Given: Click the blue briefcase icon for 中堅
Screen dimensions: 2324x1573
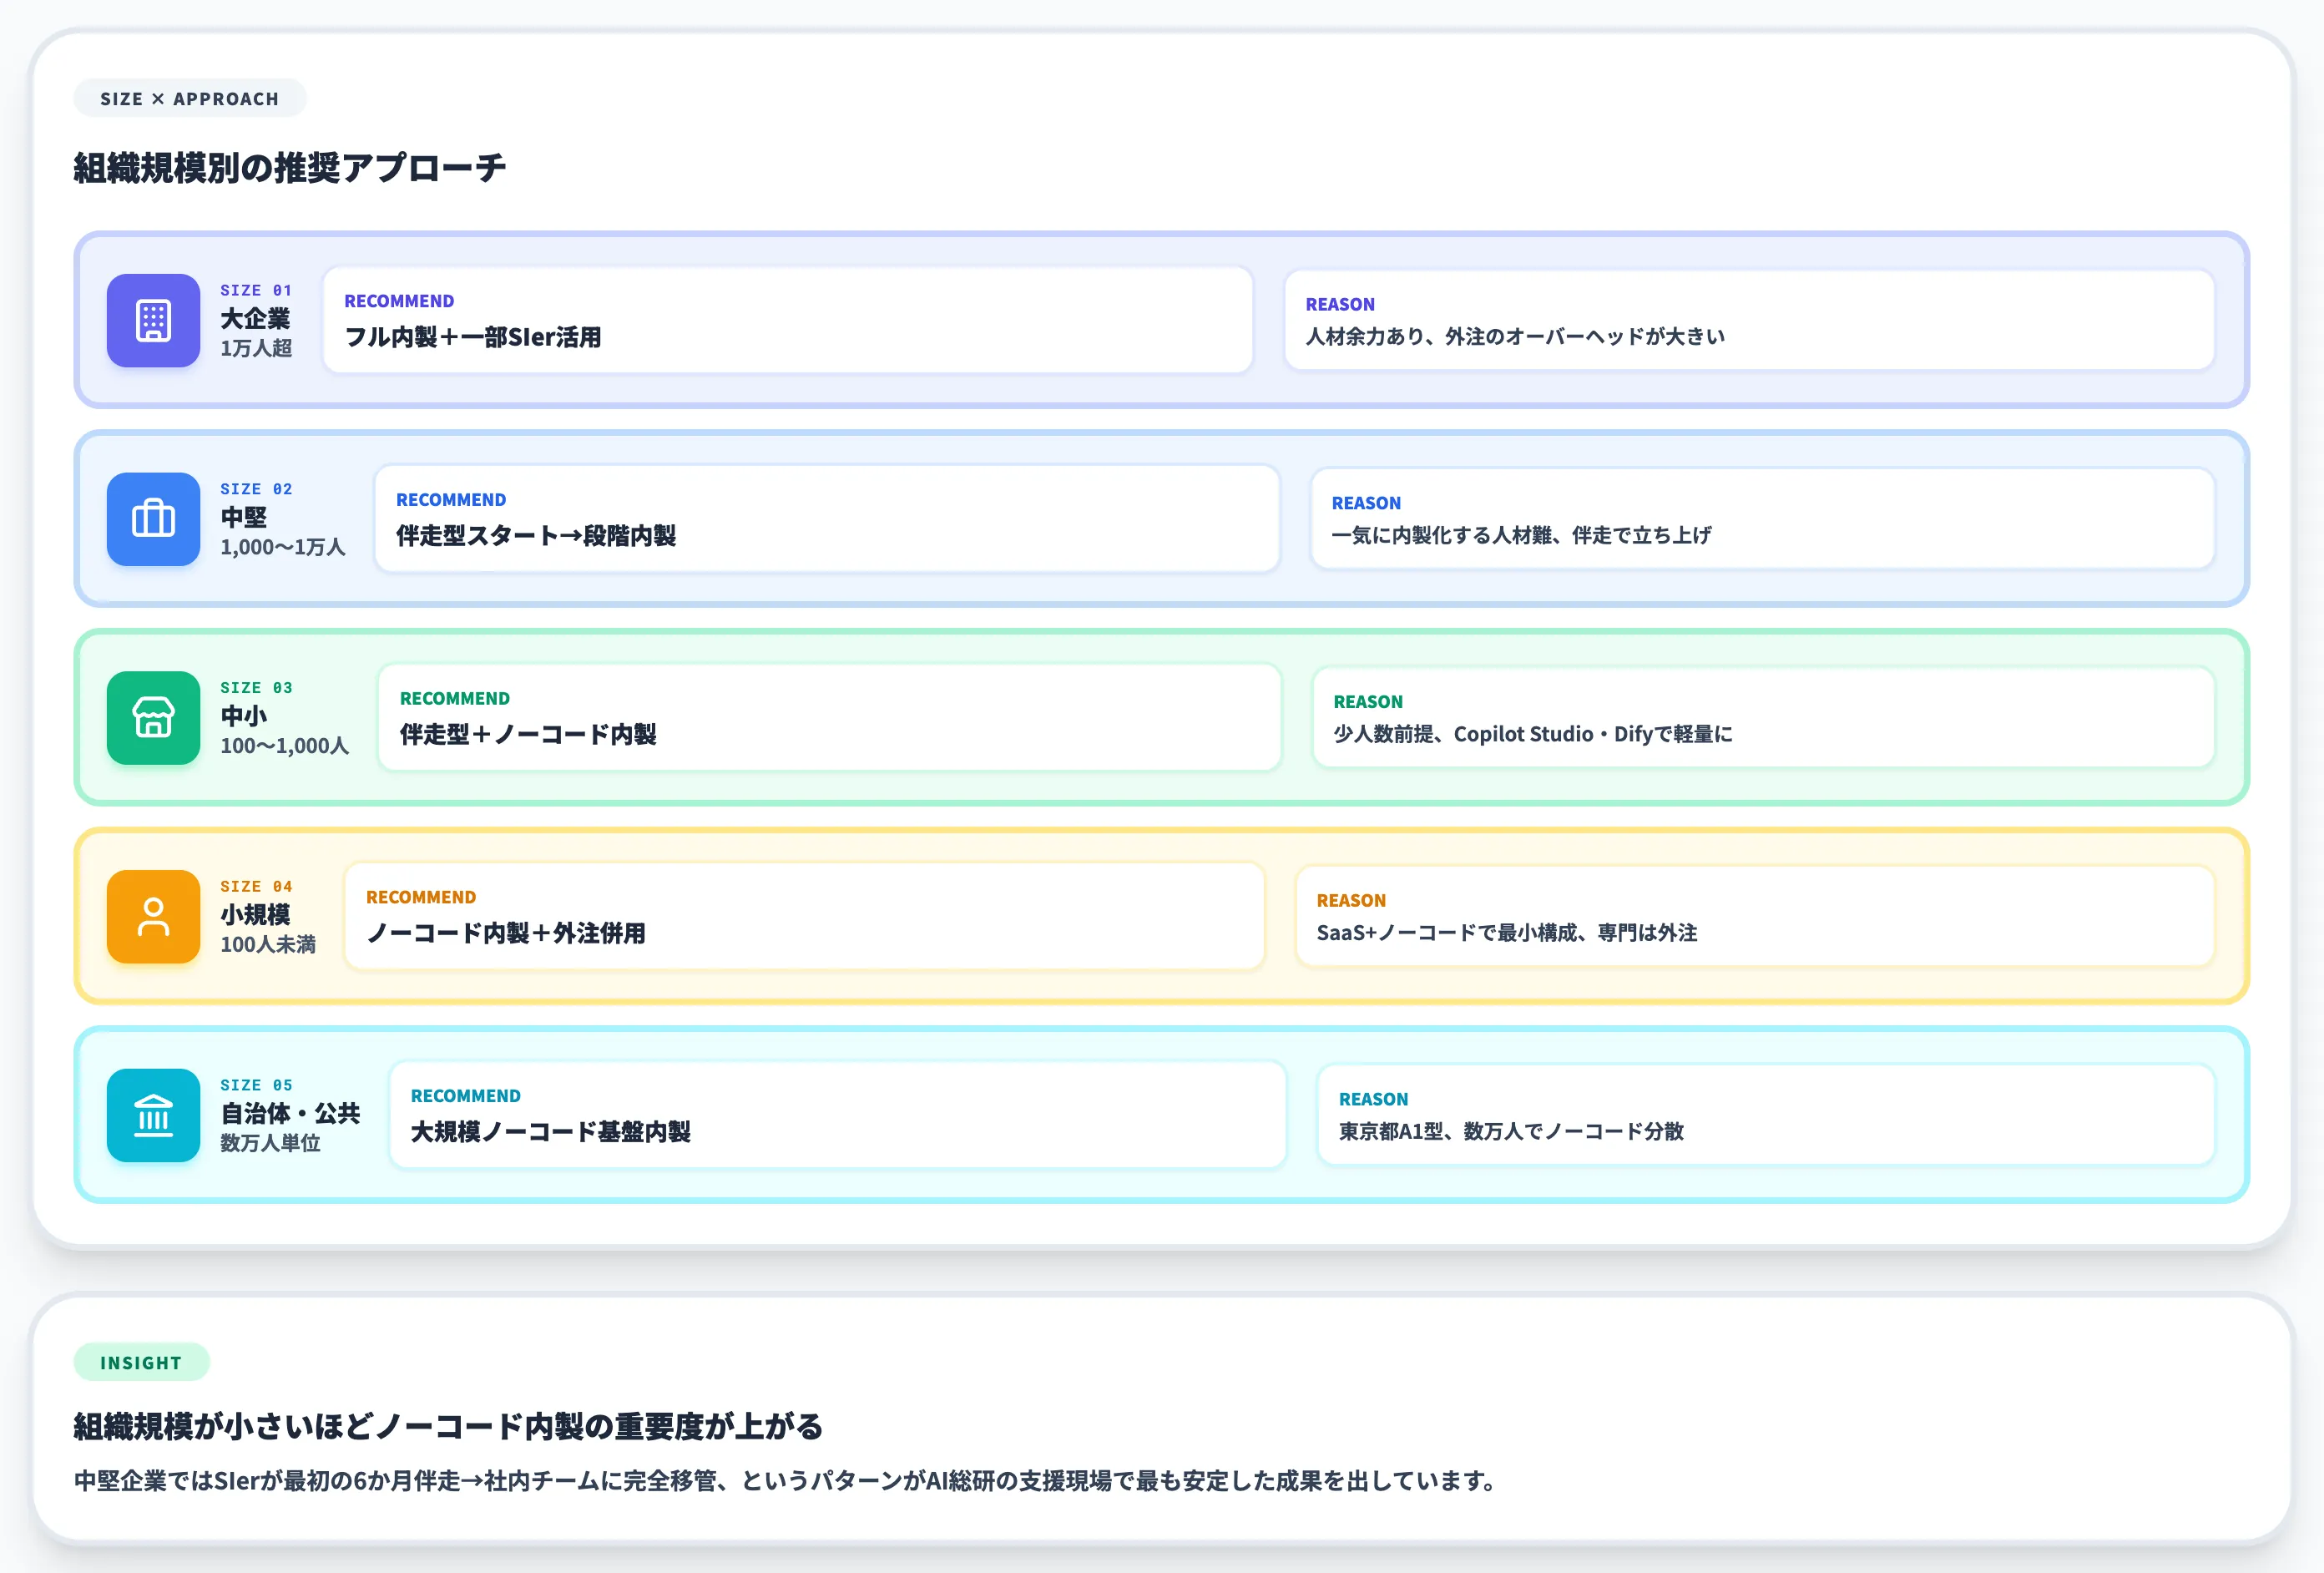Looking at the screenshot, I should 153,519.
